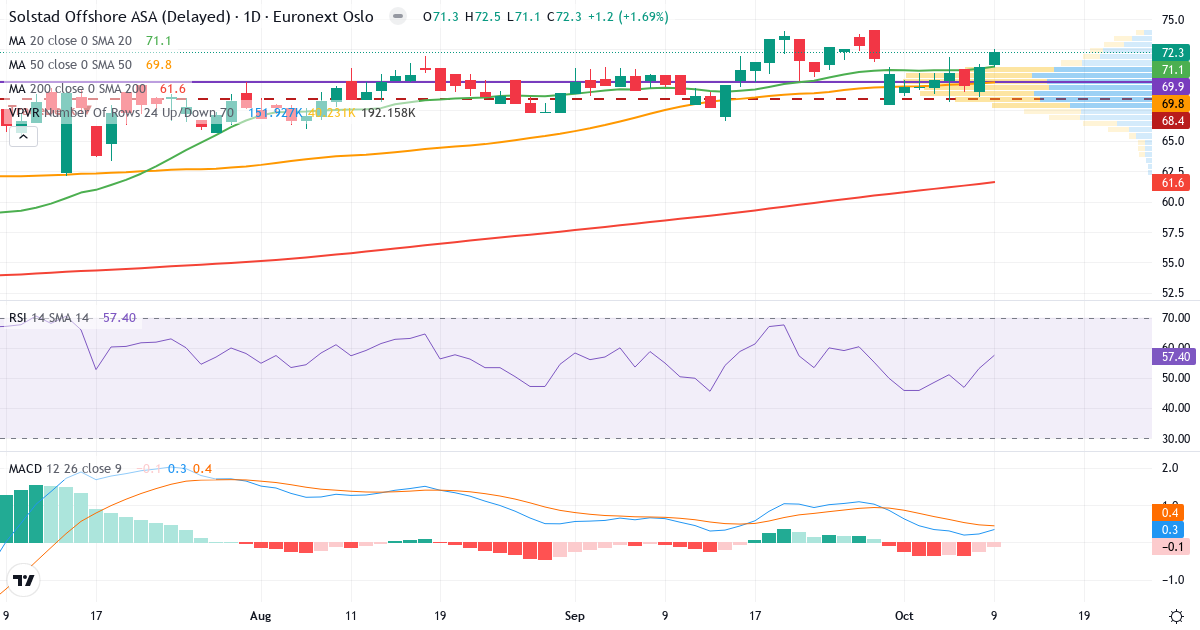Click the H72.5 high value in header
Viewport: 1200px width, 630px height.
click(x=481, y=17)
